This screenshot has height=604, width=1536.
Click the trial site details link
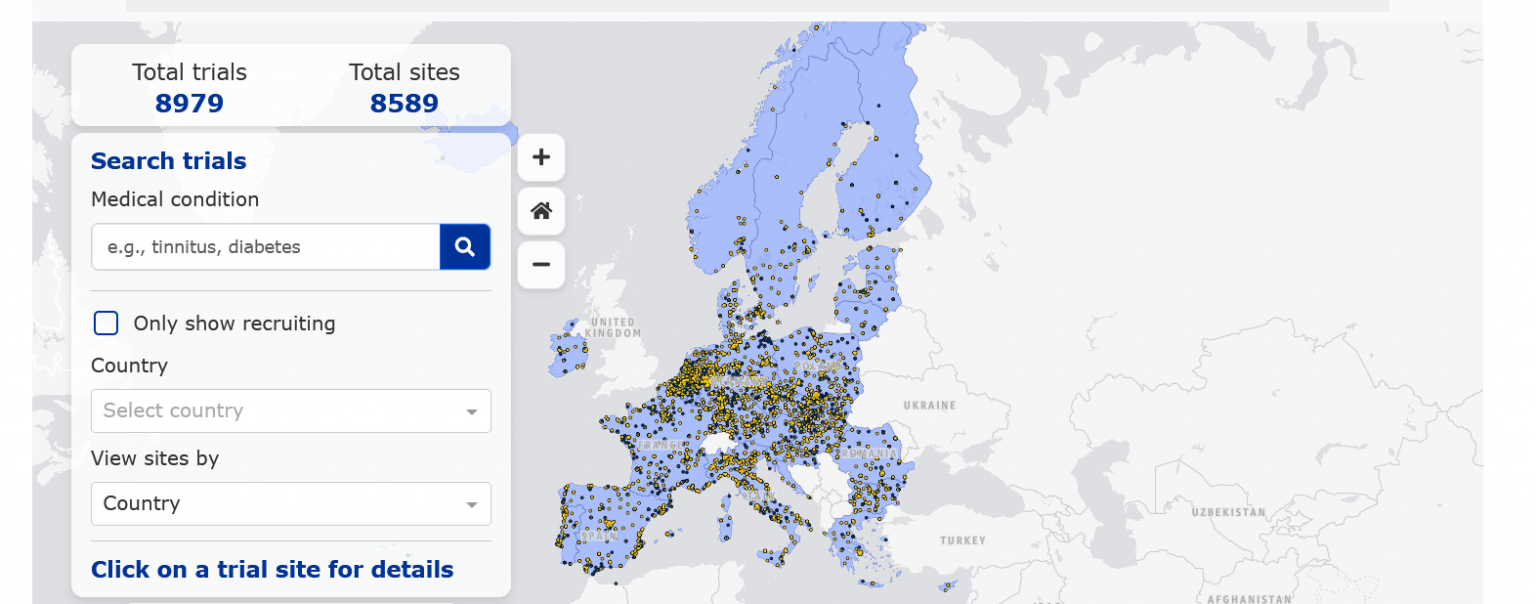pyautogui.click(x=271, y=569)
